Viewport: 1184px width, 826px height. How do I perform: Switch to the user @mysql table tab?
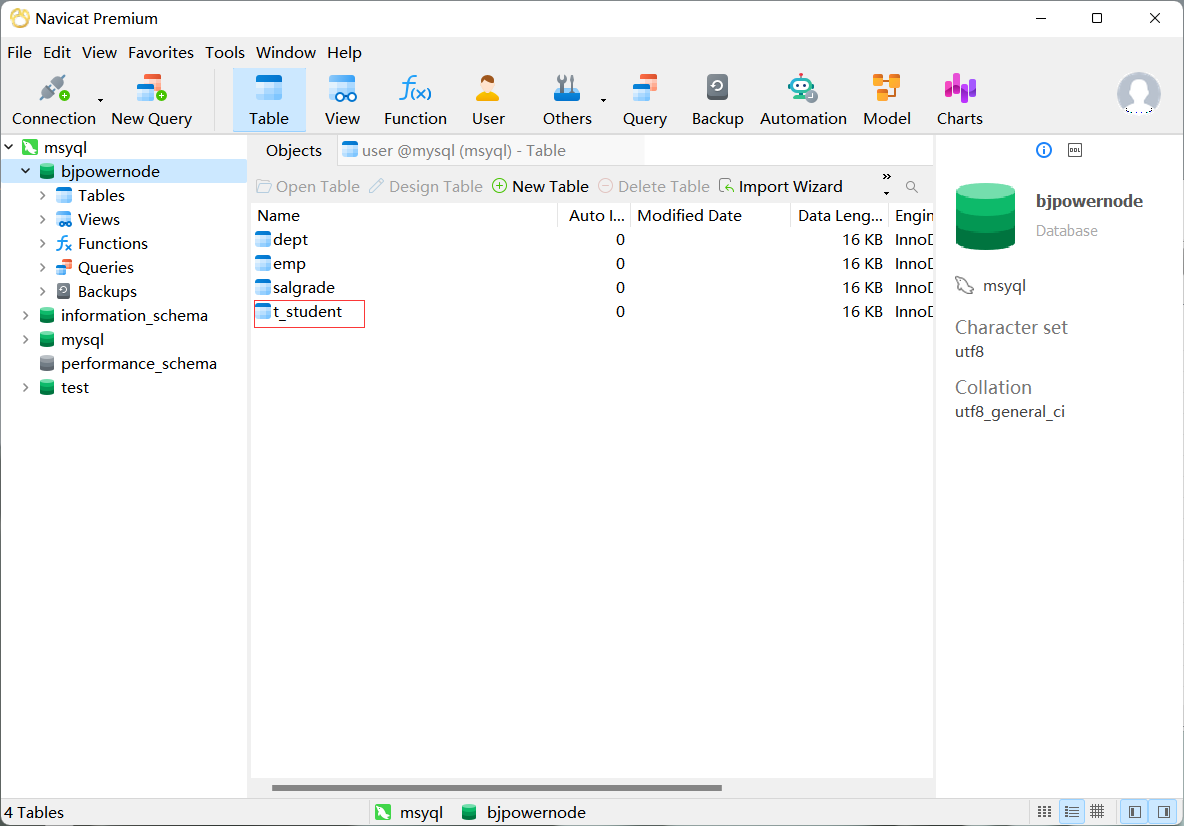(454, 151)
